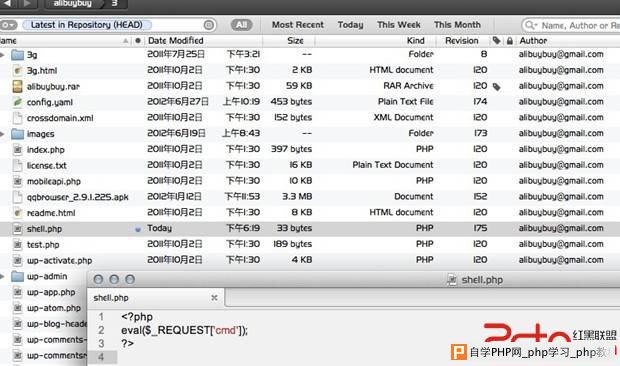The image size is (620, 366).
Task: Open the Latest in Repository (HEAD) revision selector
Action: (x=87, y=25)
